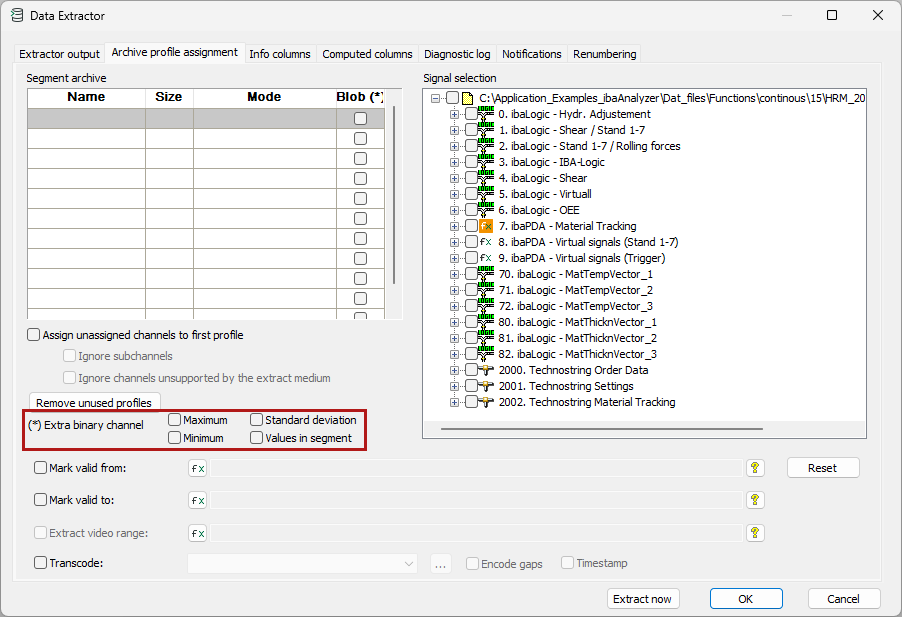The width and height of the screenshot is (902, 617).
Task: Confirm with the OK button
Action: click(x=746, y=599)
